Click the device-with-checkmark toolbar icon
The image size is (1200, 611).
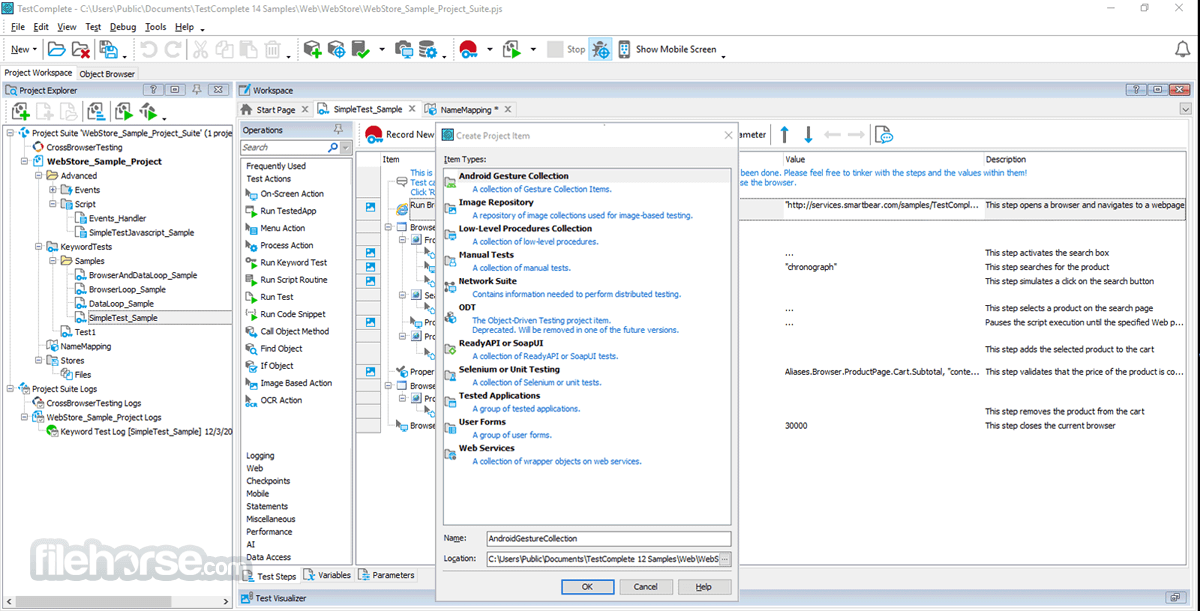point(361,49)
